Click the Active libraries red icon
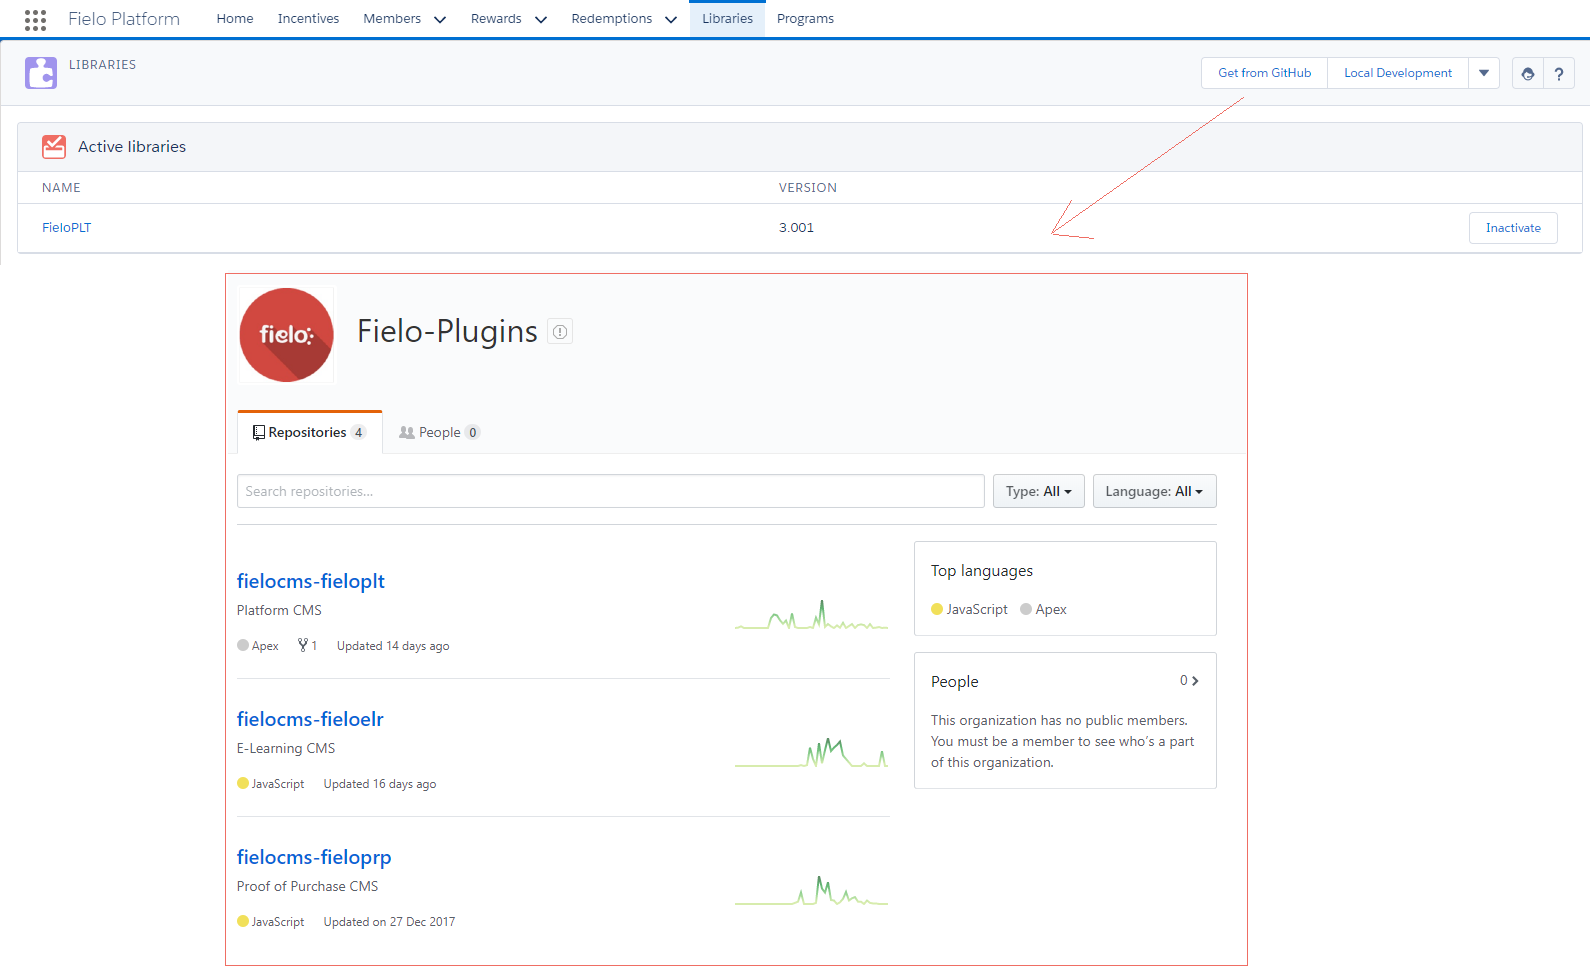This screenshot has width=1590, height=974. coord(54,147)
